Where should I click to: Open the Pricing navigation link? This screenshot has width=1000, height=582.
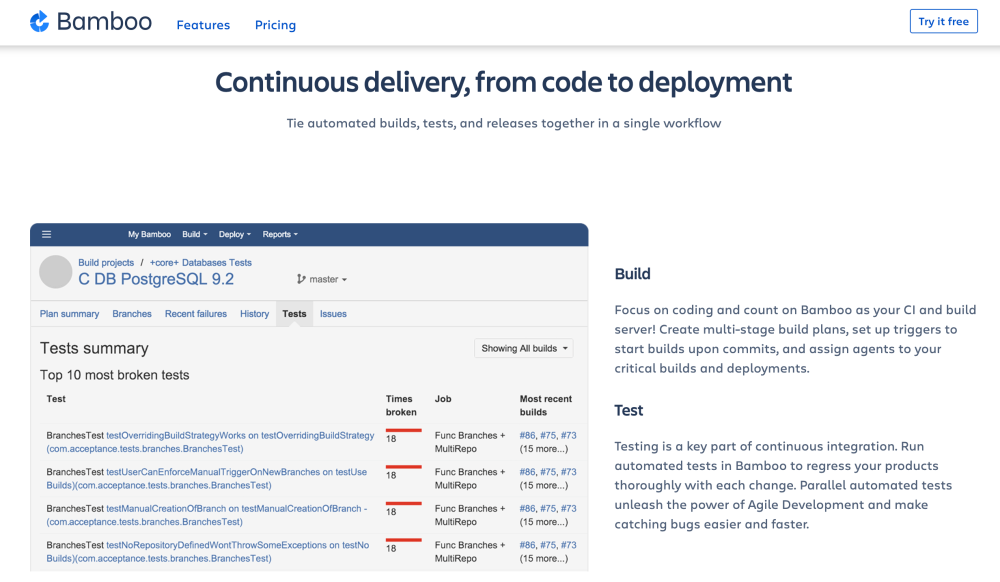click(276, 25)
